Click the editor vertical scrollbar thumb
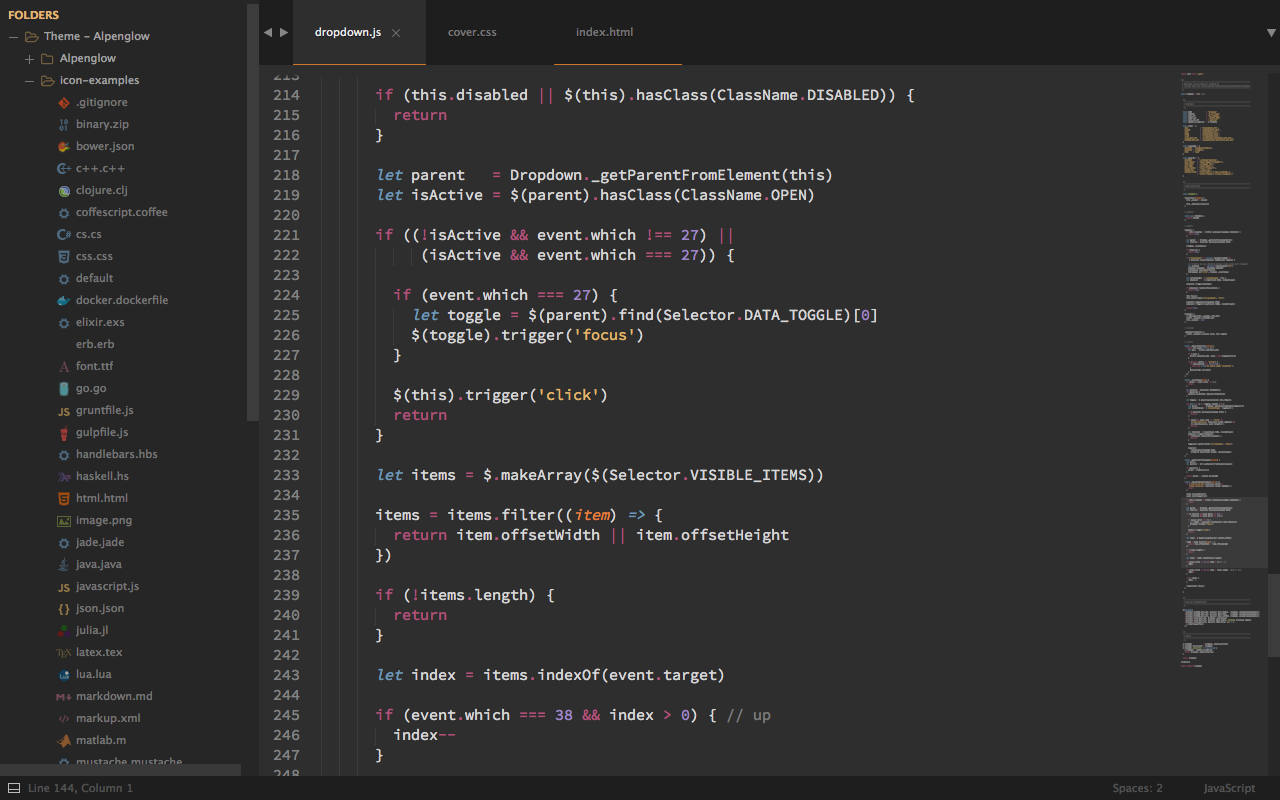This screenshot has height=800, width=1280. (x=1274, y=616)
